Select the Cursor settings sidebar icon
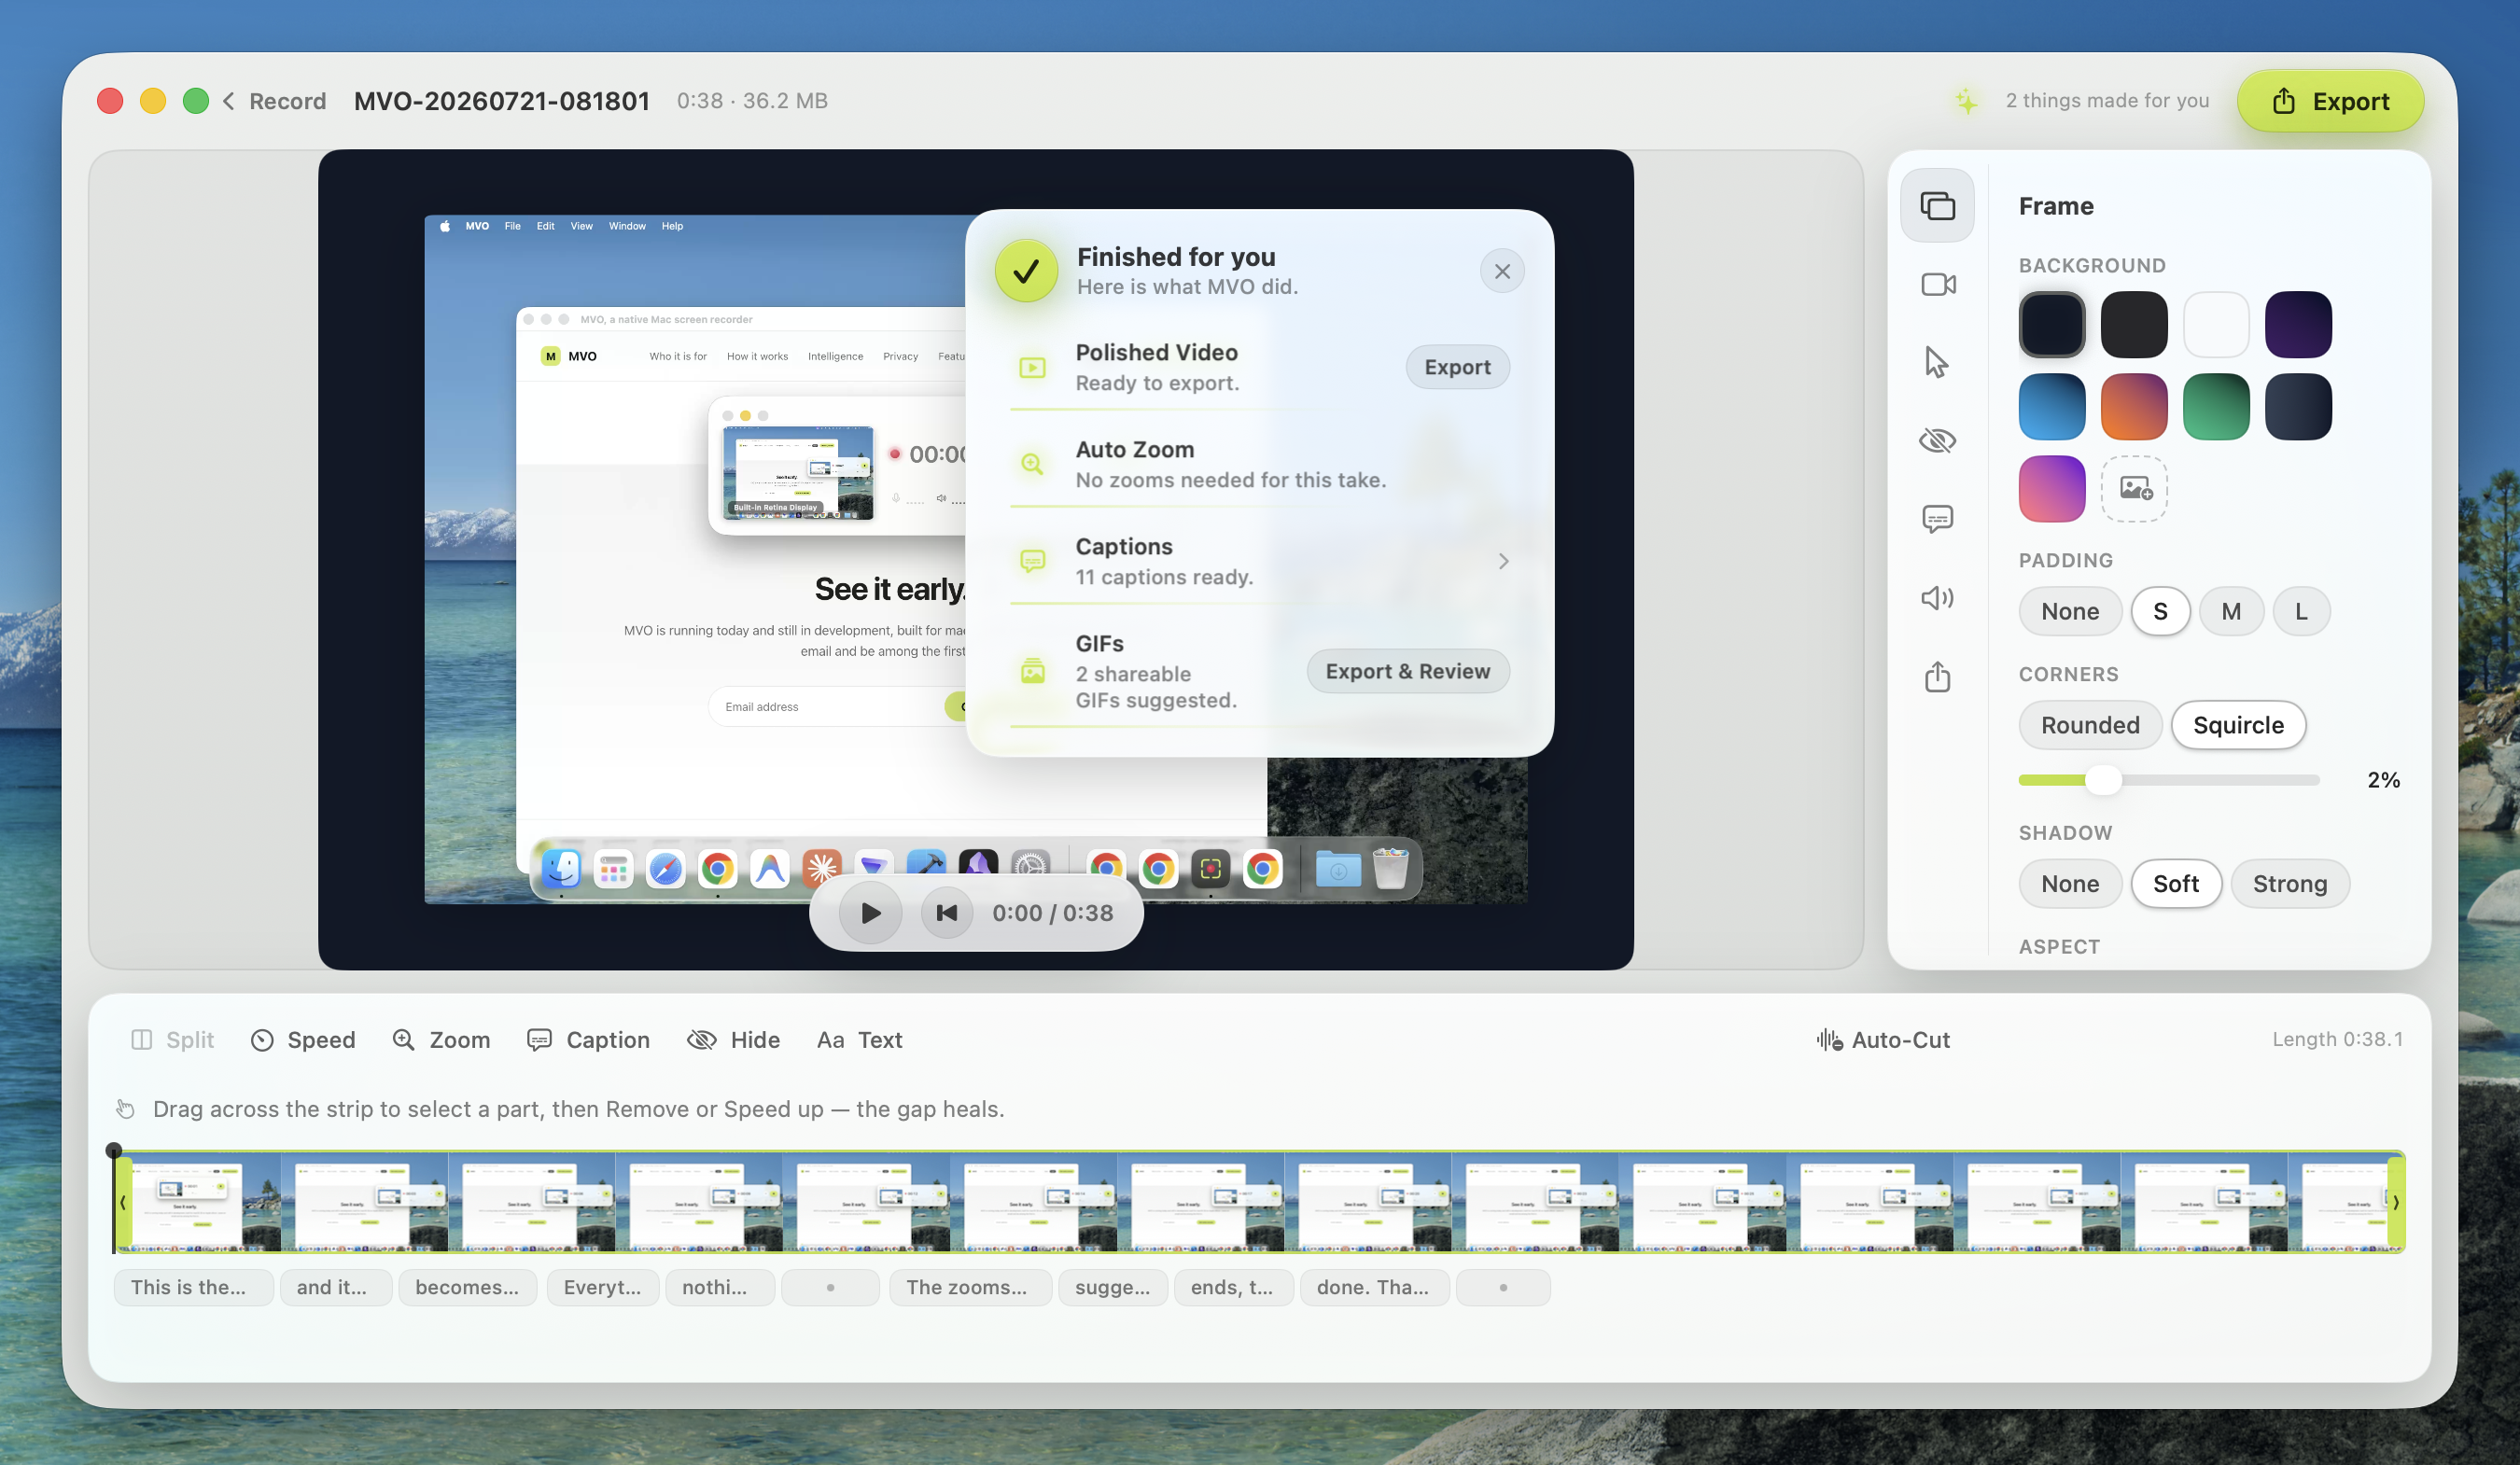Viewport: 2520px width, 1465px height. (x=1937, y=362)
